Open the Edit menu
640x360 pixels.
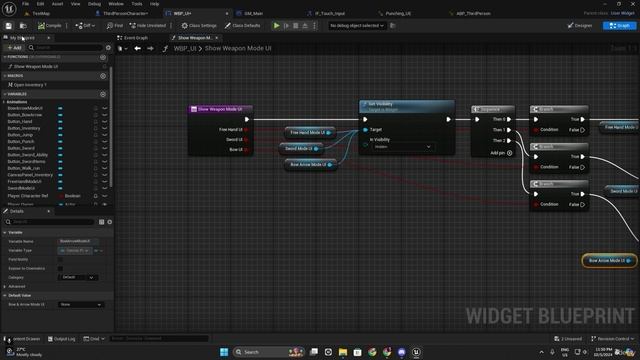[x=40, y=4]
